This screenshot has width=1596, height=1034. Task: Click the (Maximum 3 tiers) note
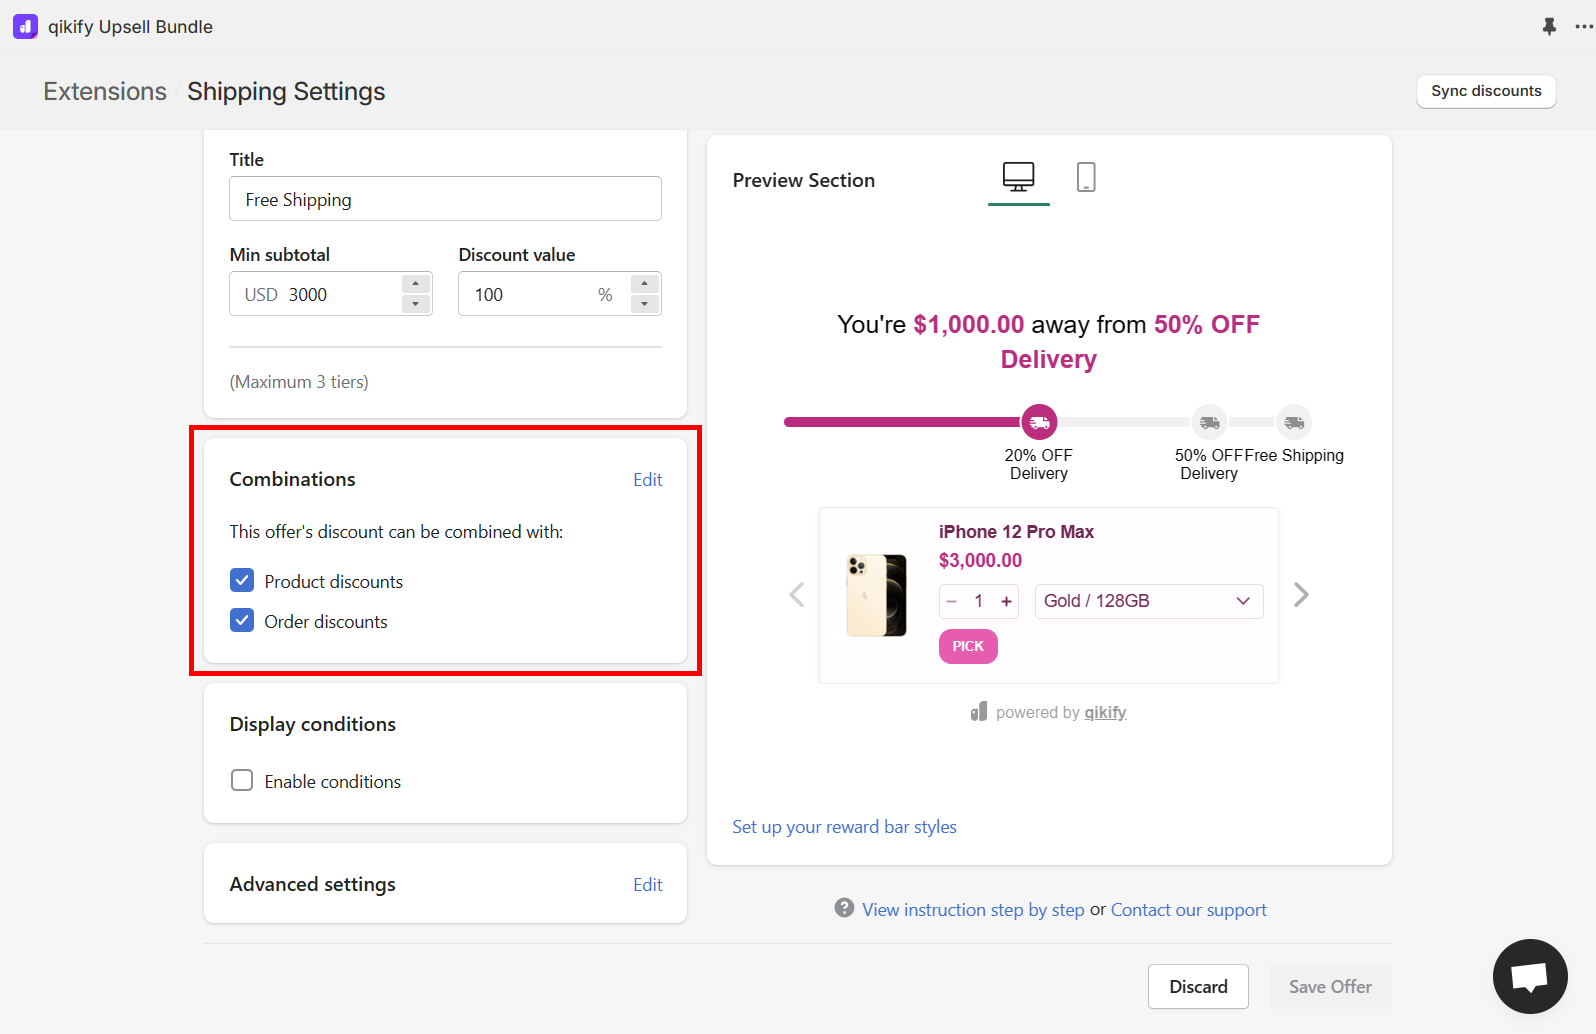tap(299, 382)
